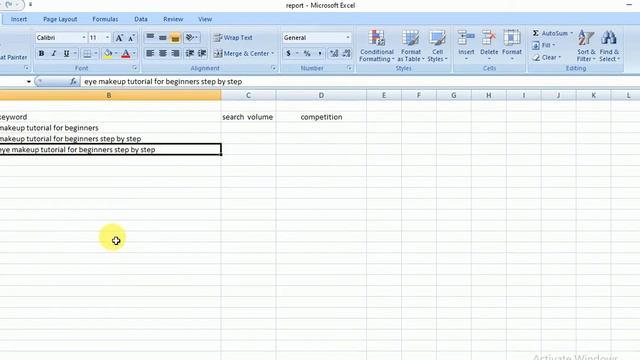Screen dimensions: 640x360
Task: Open the font size dropdown
Action: click(107, 38)
